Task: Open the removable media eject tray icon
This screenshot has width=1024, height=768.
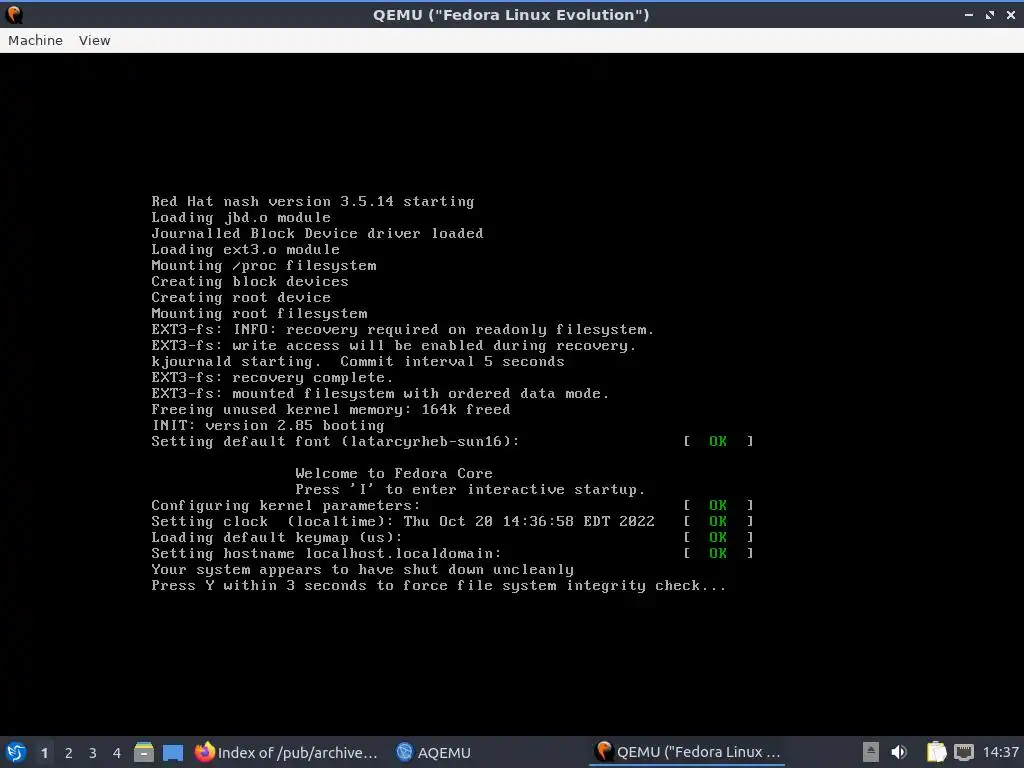Action: pyautogui.click(x=871, y=752)
